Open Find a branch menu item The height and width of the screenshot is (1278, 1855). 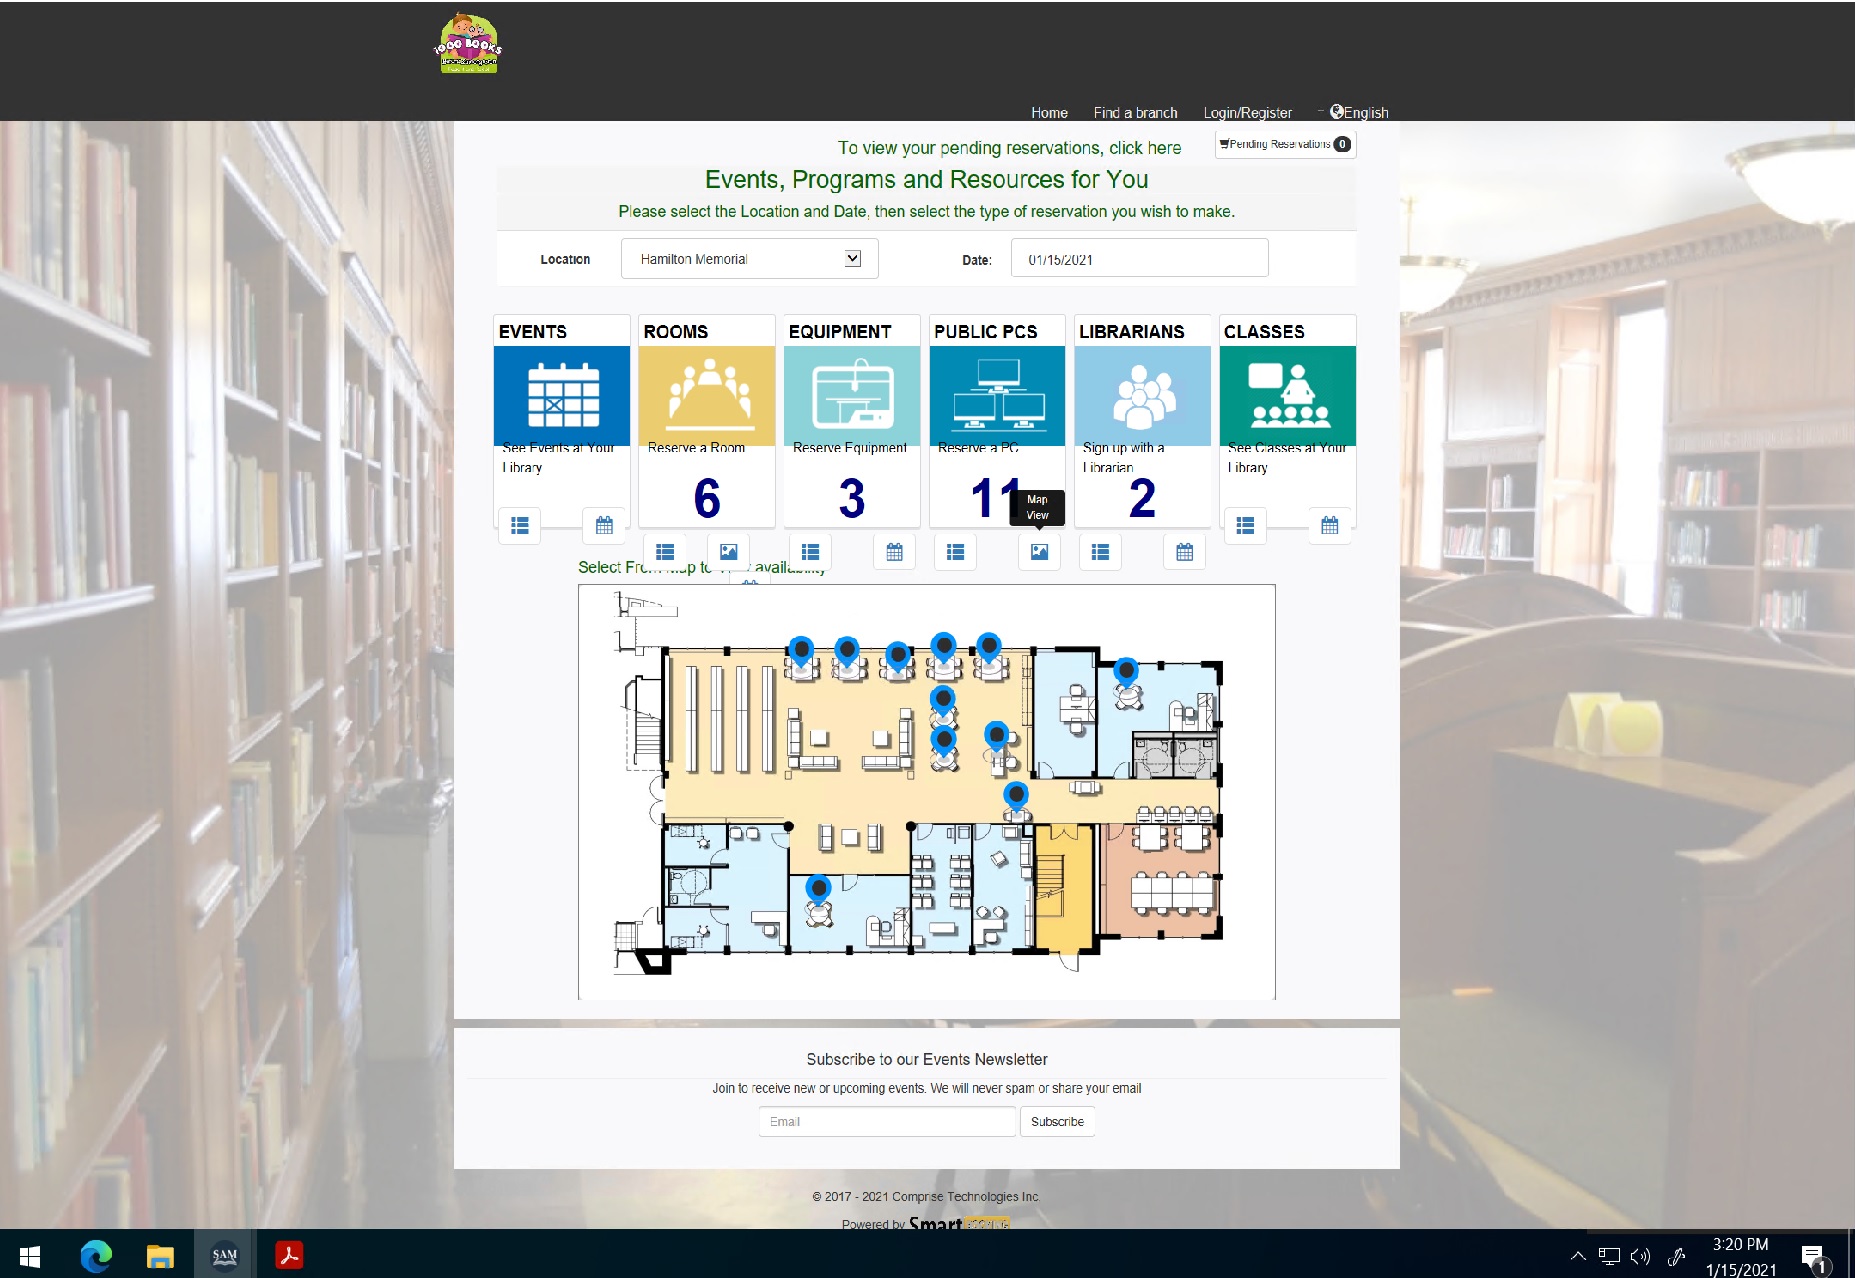pyautogui.click(x=1135, y=113)
